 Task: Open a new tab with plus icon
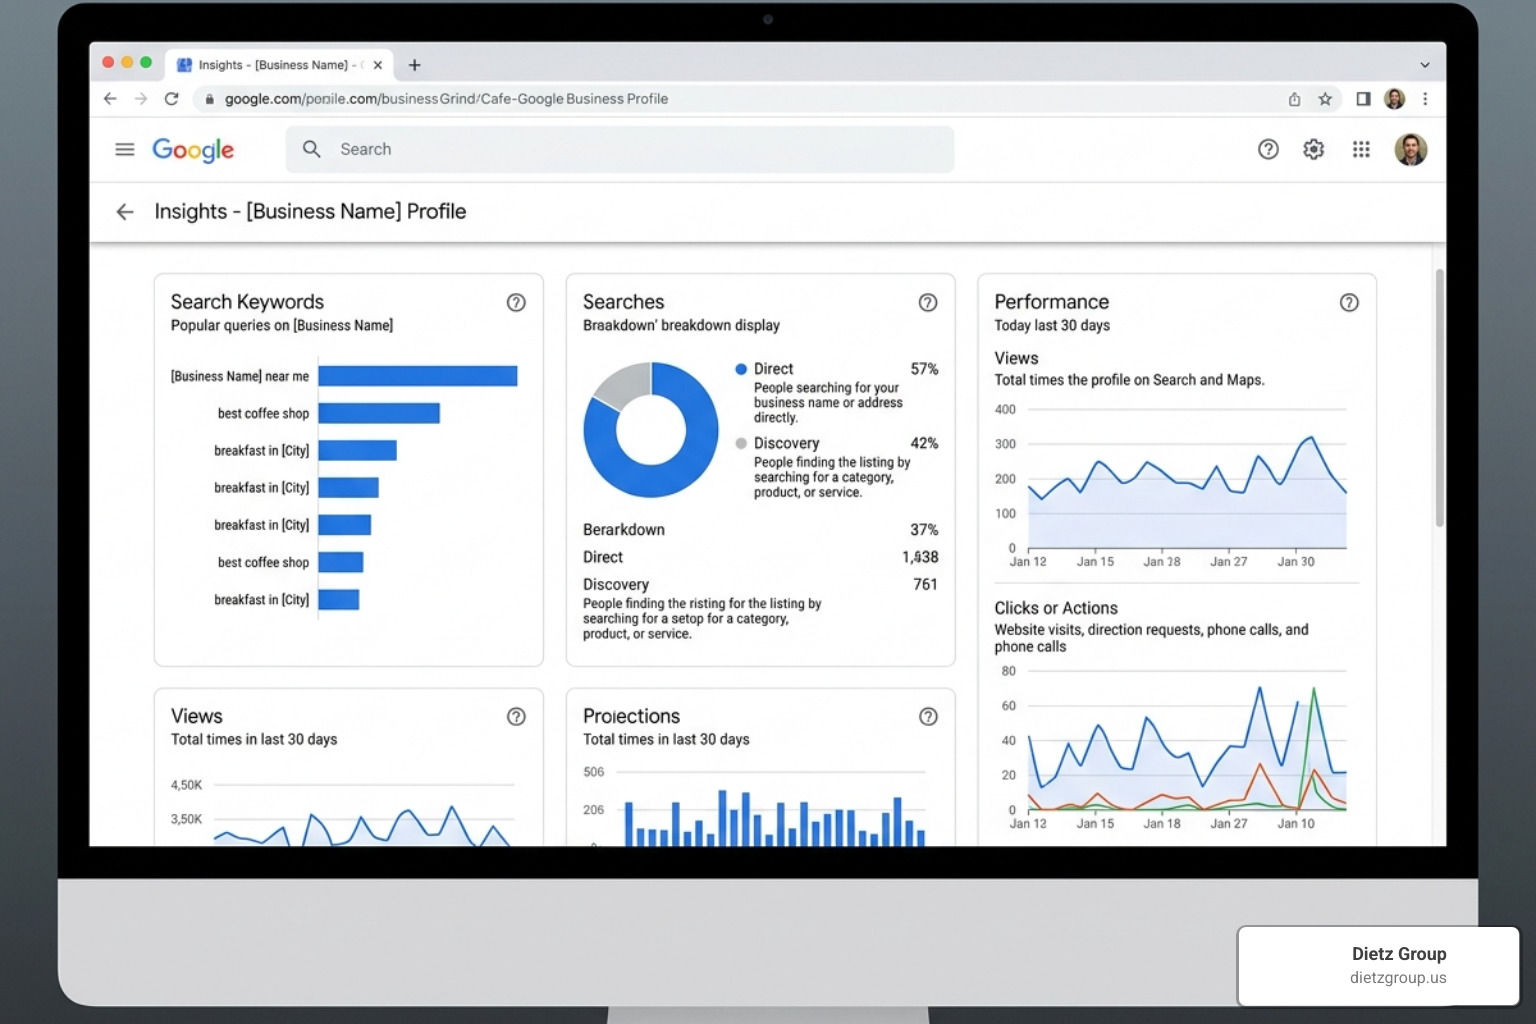coord(414,65)
